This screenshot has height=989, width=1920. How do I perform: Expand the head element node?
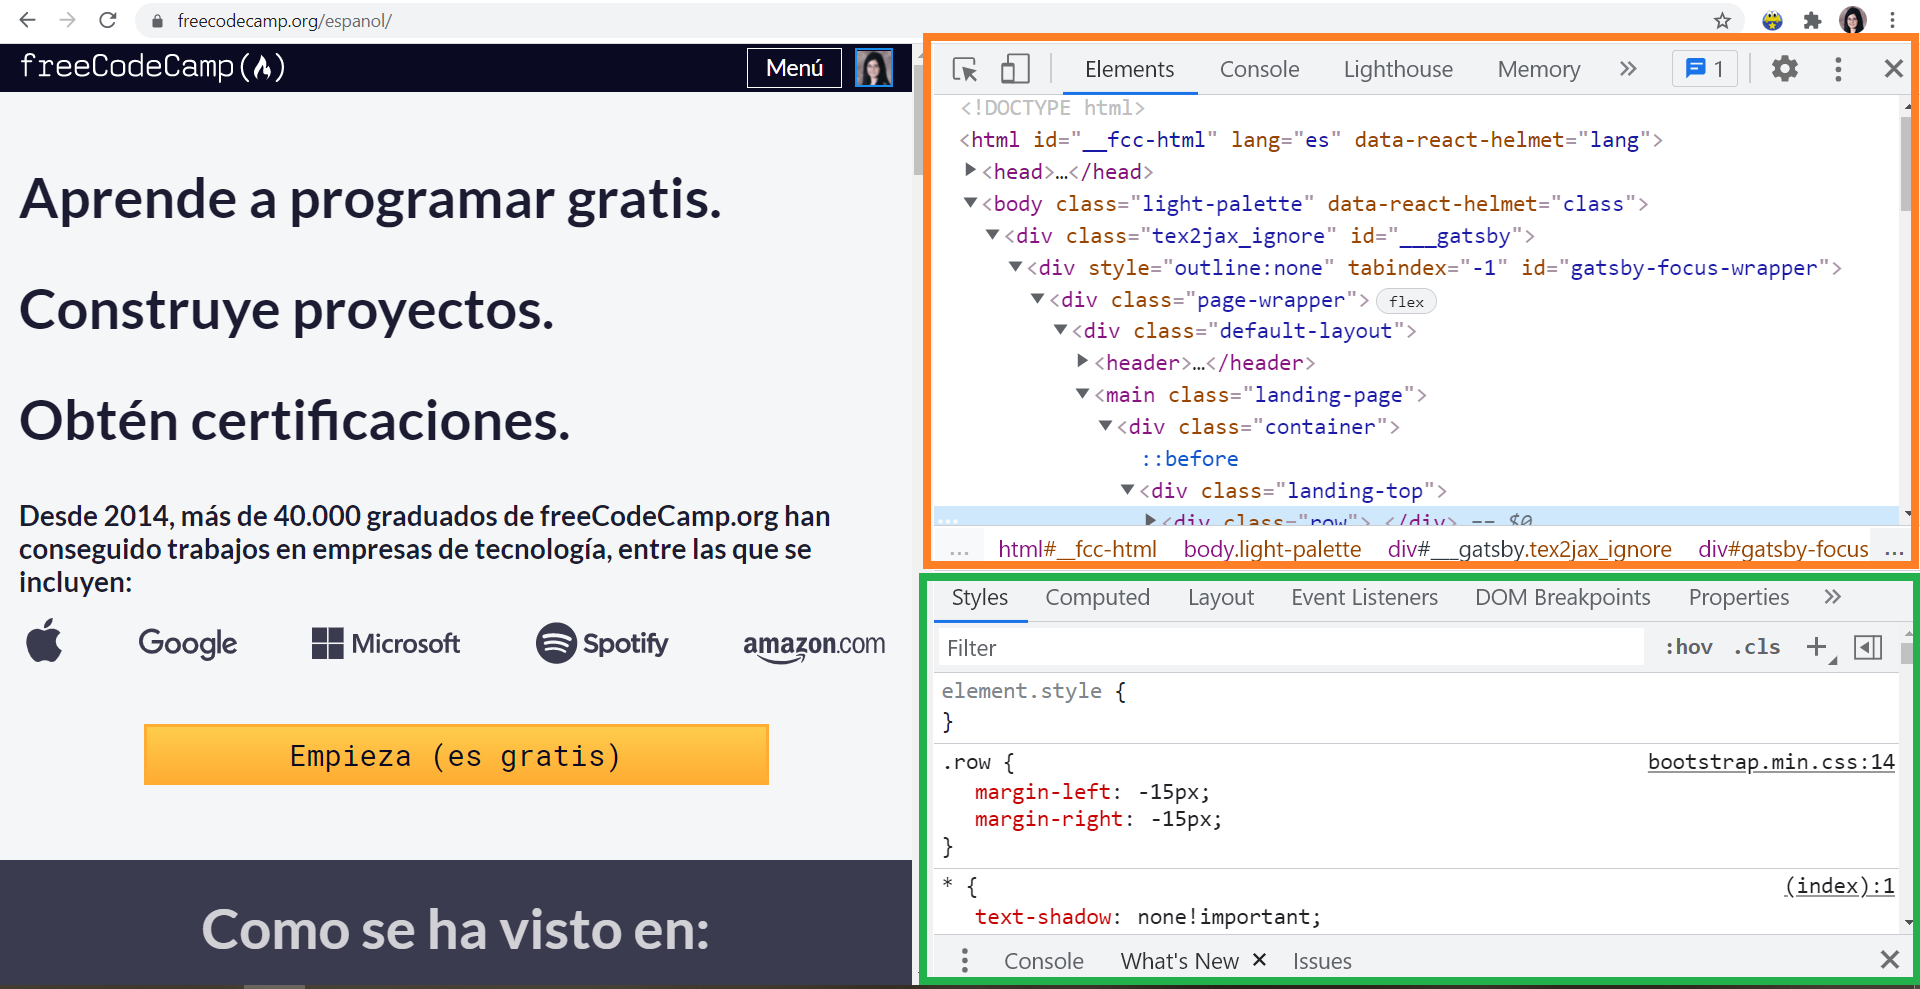coord(970,170)
